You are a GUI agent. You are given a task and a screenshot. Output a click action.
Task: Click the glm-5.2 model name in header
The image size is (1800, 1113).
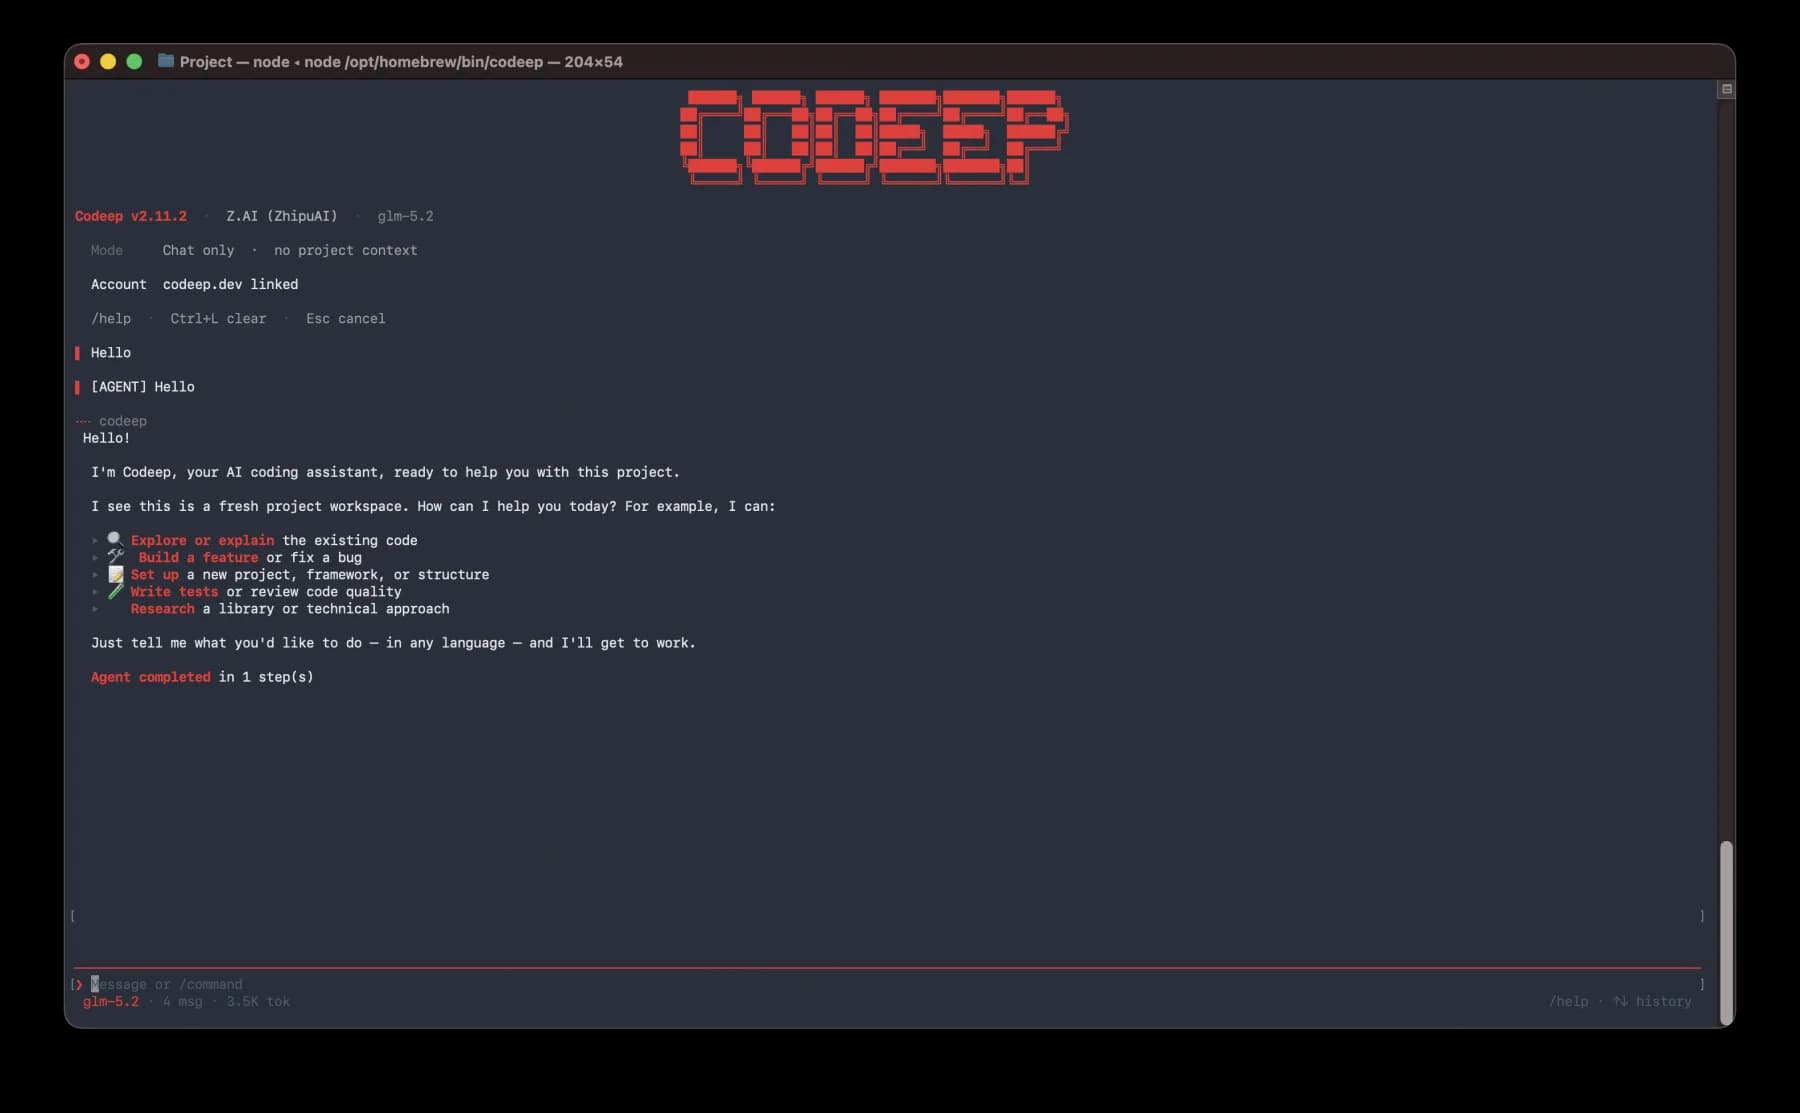coord(405,216)
